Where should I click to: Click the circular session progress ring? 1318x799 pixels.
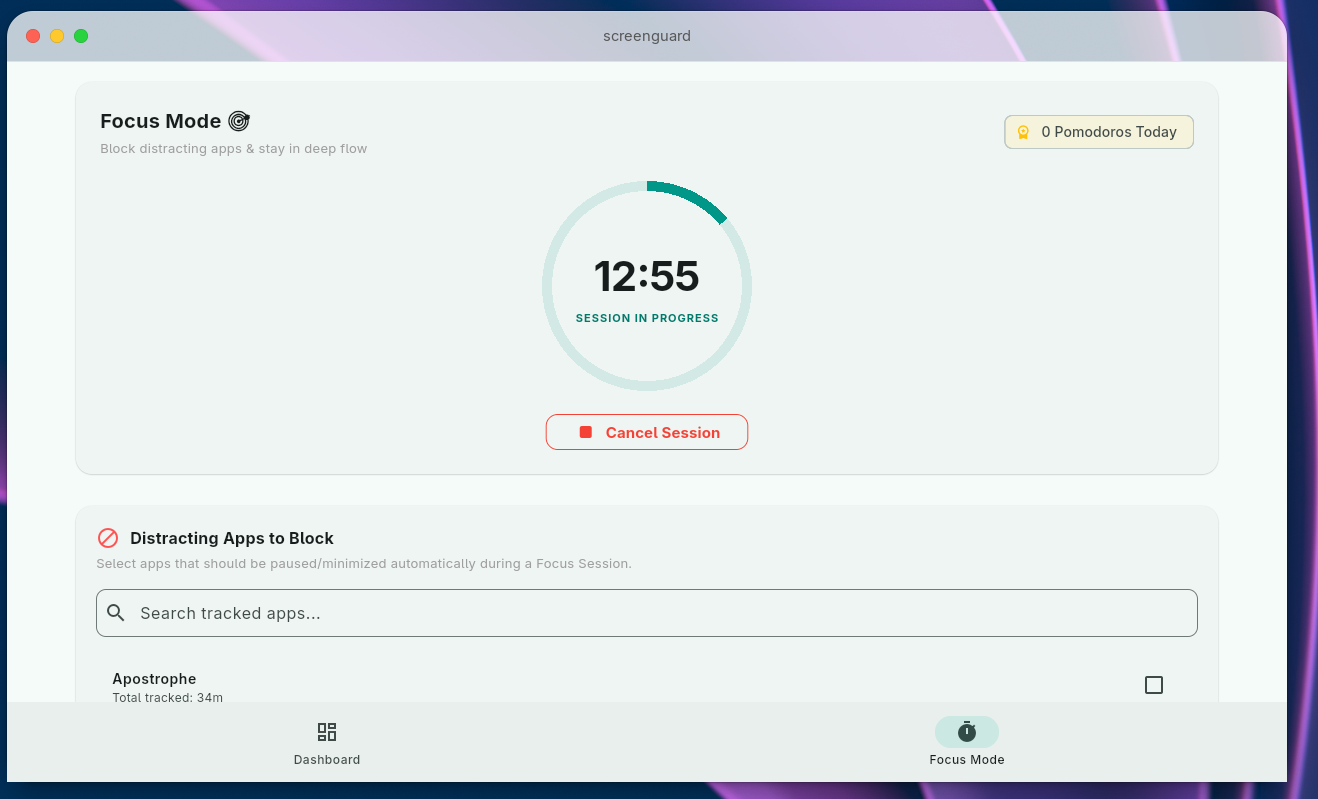tap(647, 286)
